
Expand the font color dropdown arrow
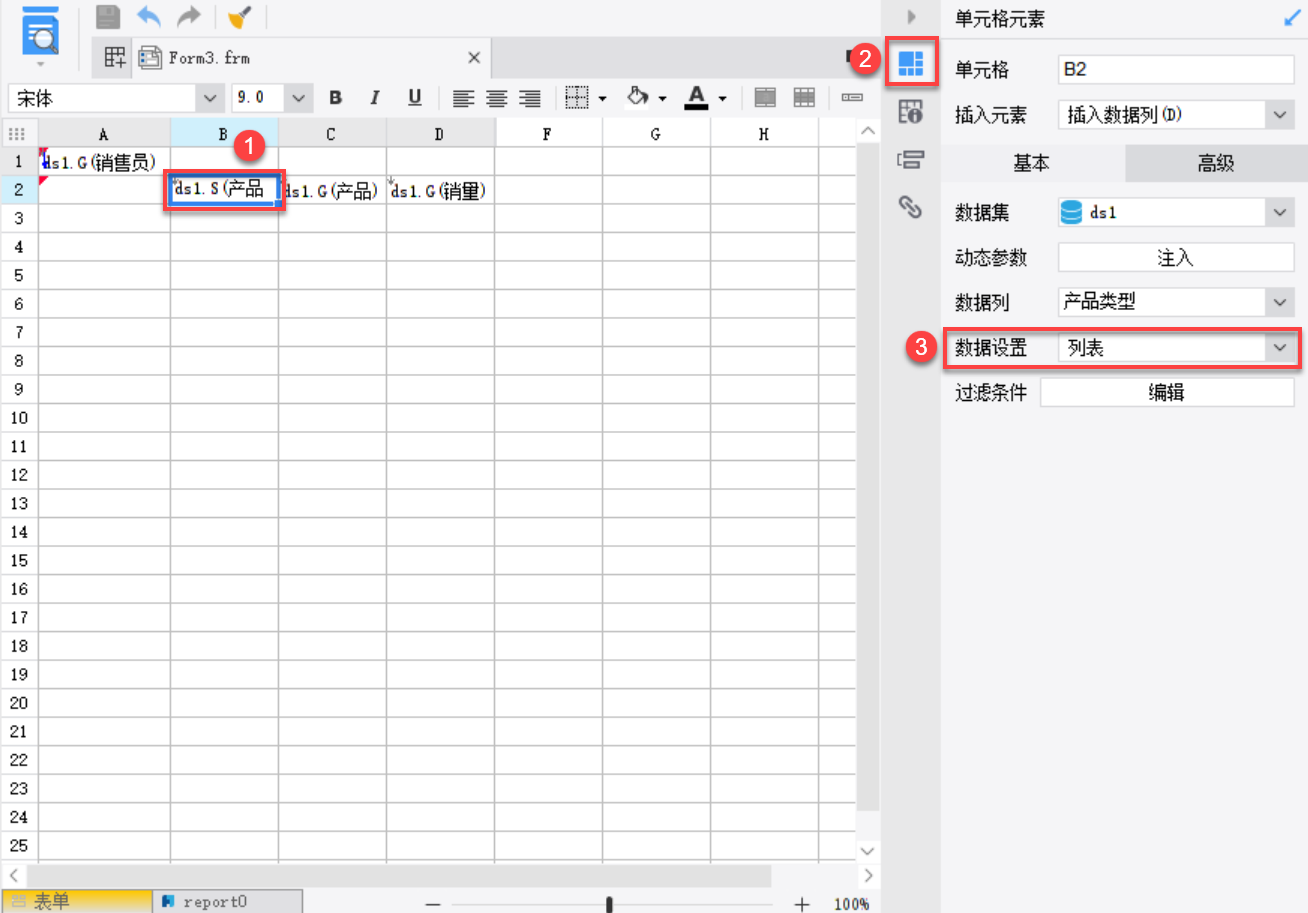[x=722, y=99]
